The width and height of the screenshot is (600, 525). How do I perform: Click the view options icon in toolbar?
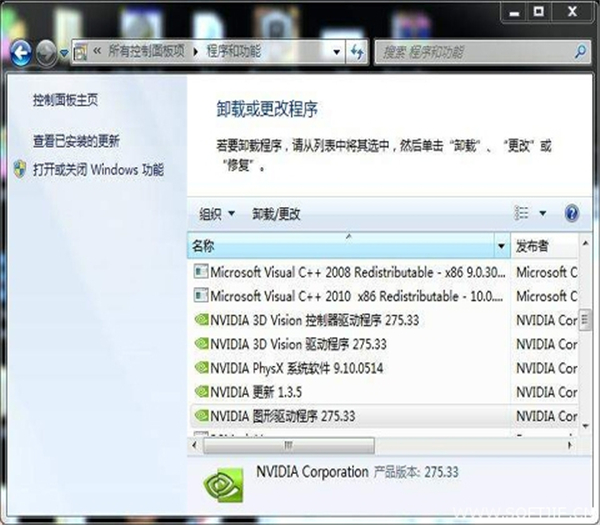pyautogui.click(x=522, y=213)
